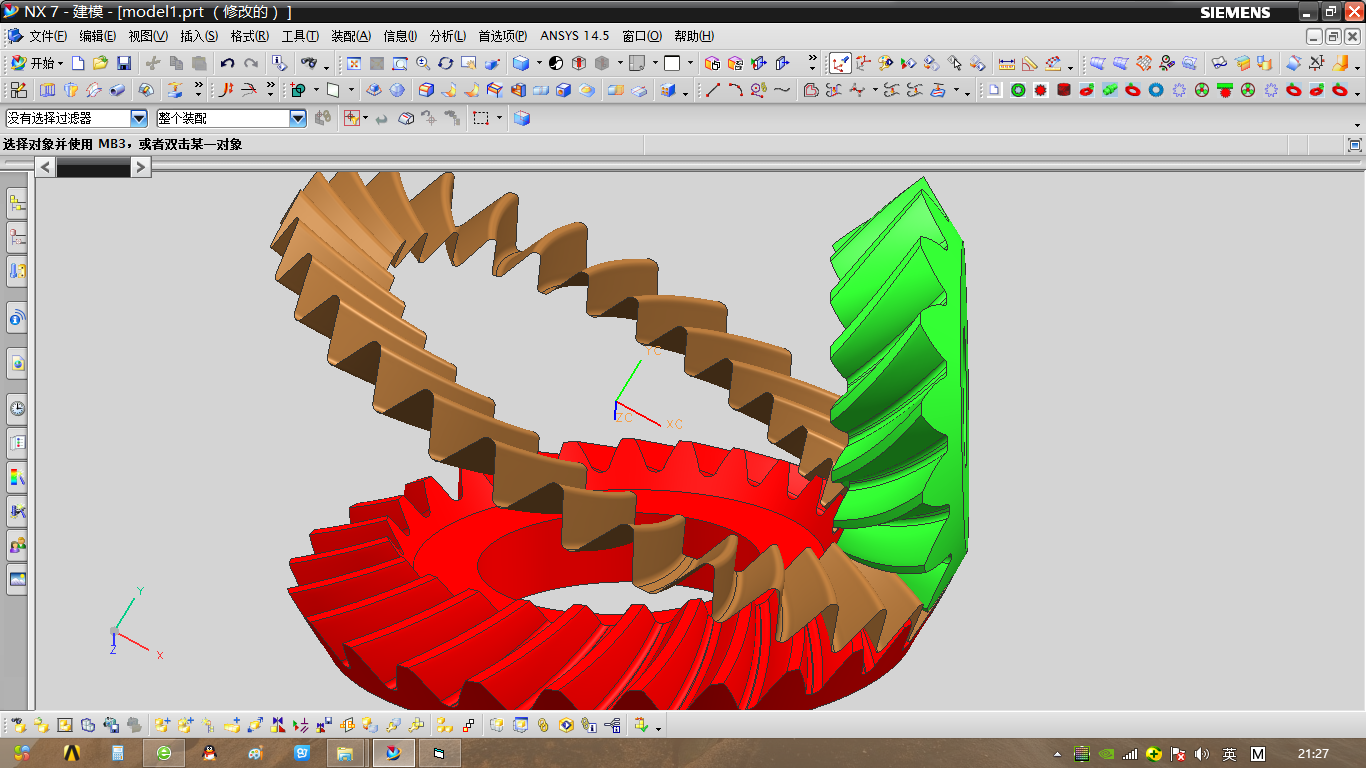Click the Arc curve tool

click(736, 90)
